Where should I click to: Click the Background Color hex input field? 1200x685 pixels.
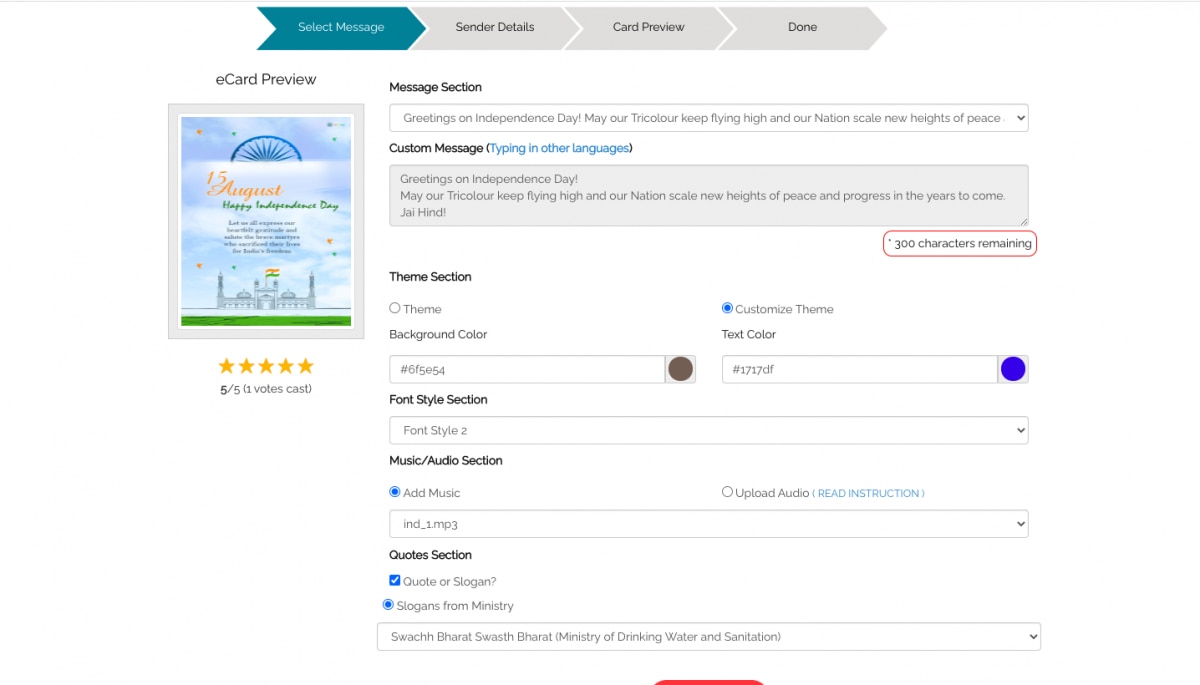[x=527, y=369]
